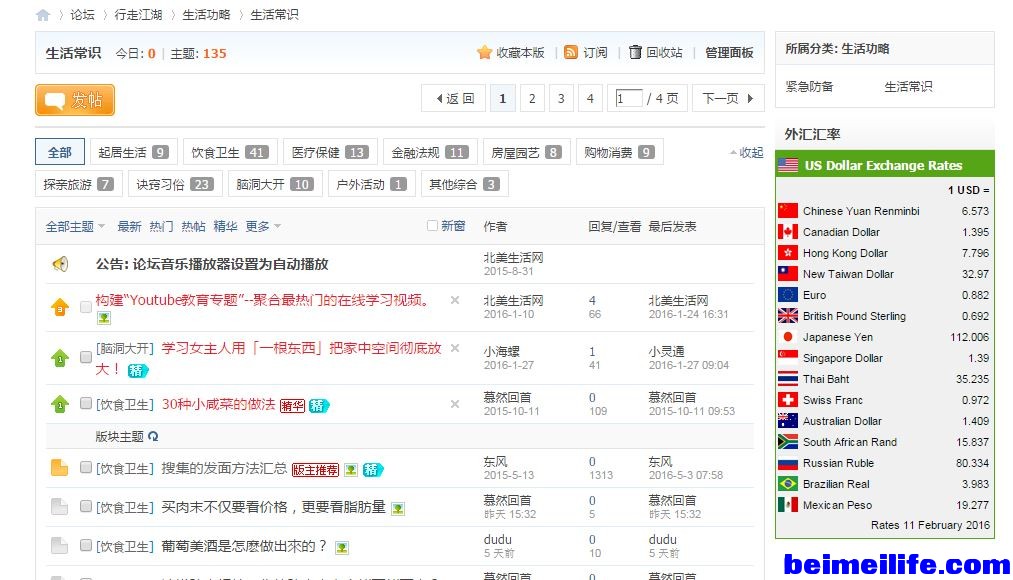This screenshot has width=1013, height=580.
Task: Select the 饮食卫生 category tab
Action: click(x=230, y=152)
